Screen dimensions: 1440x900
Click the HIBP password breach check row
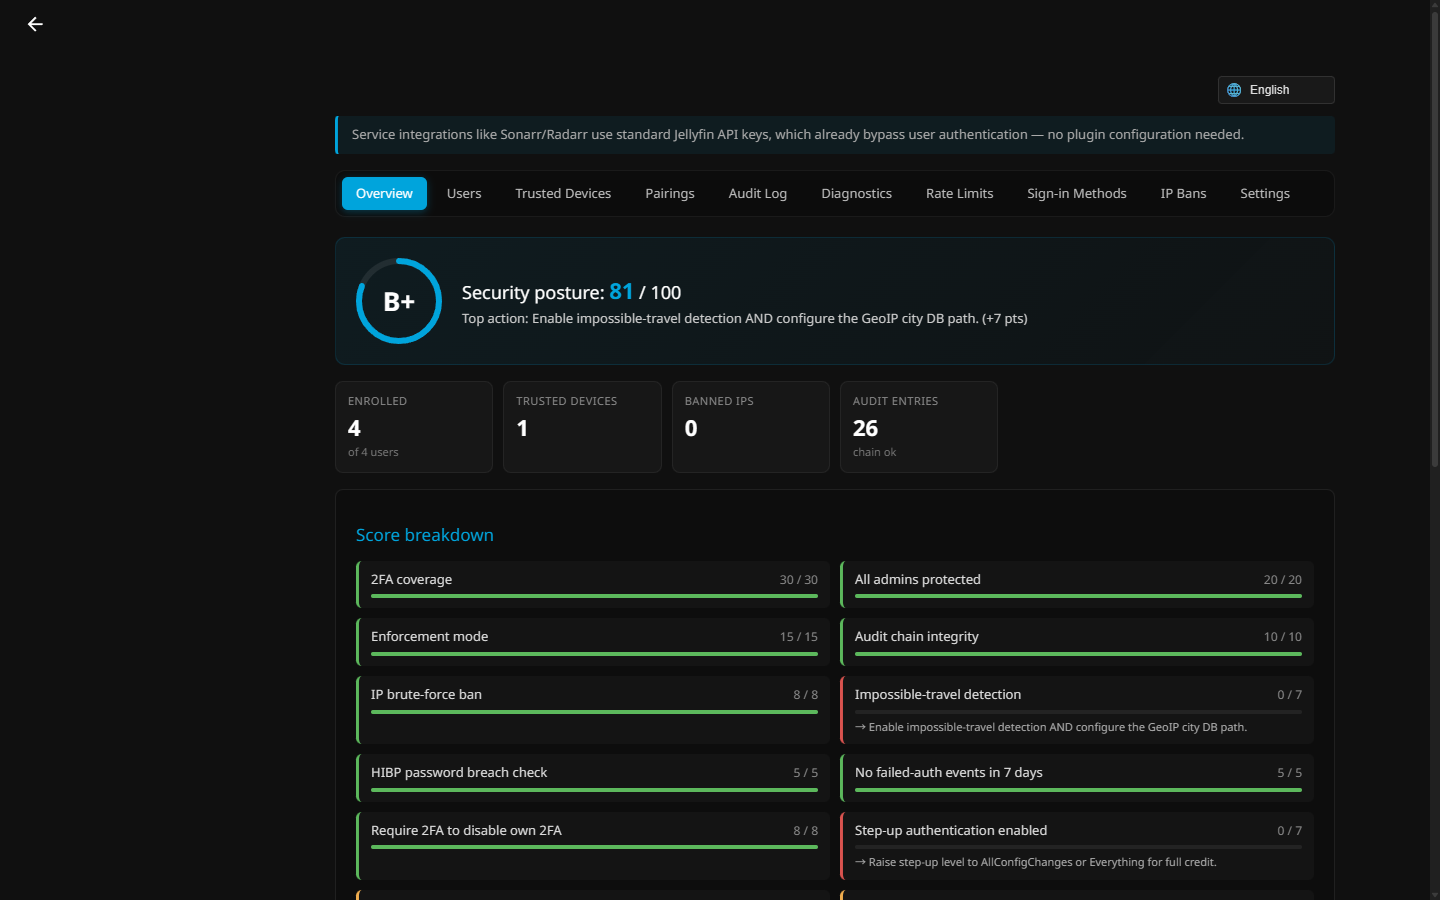pyautogui.click(x=593, y=778)
